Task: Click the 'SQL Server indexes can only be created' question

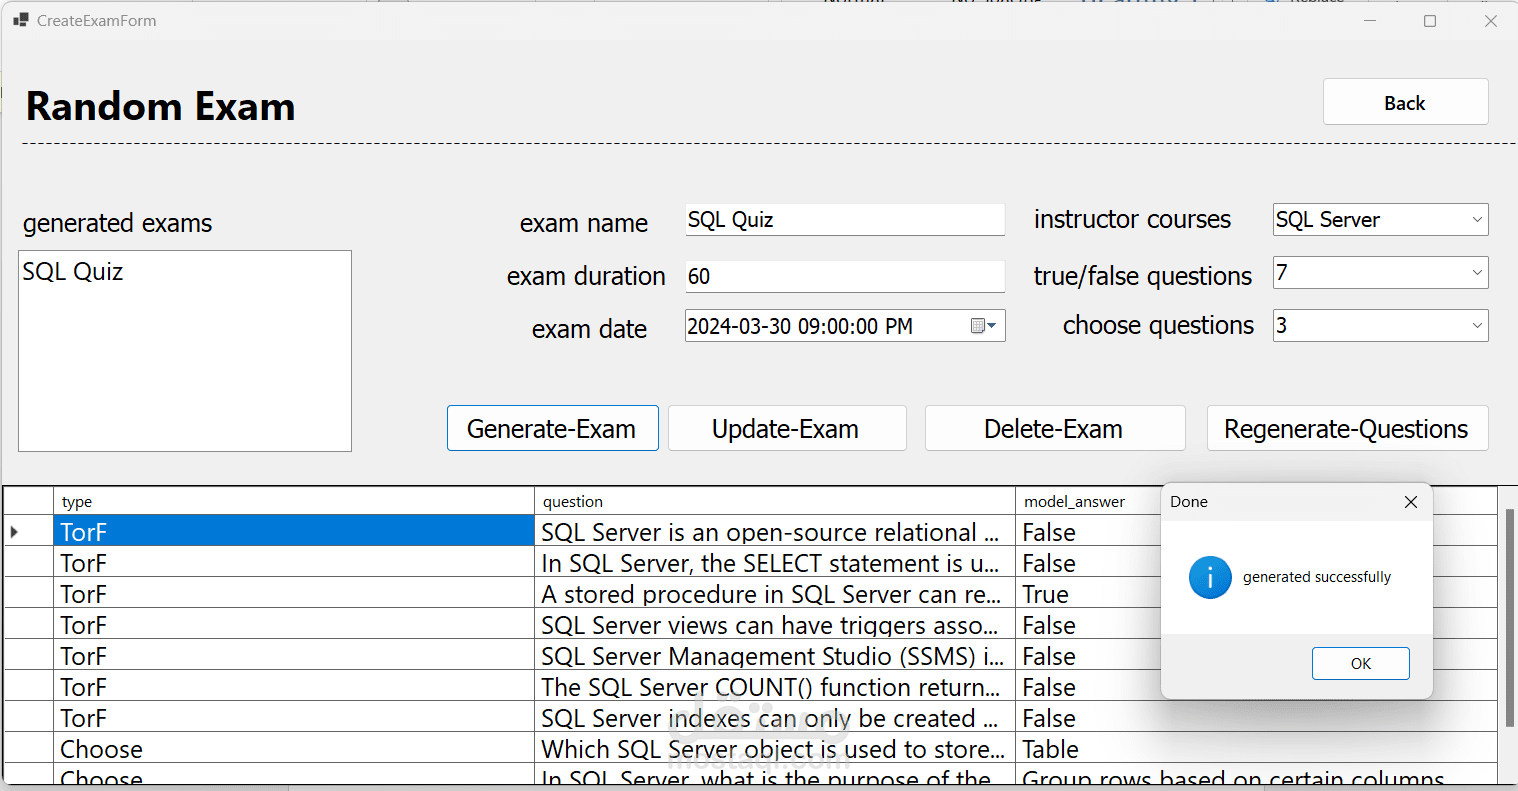Action: click(x=775, y=718)
